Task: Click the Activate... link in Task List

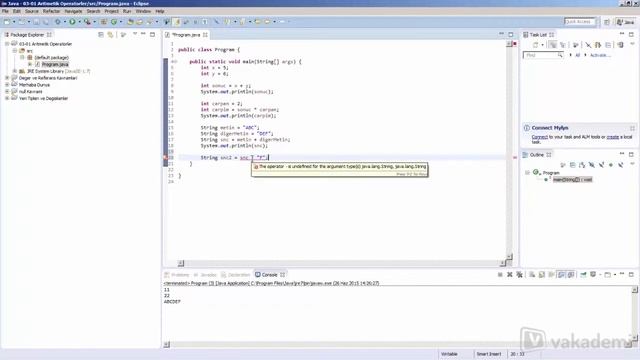Action: pyautogui.click(x=600, y=55)
